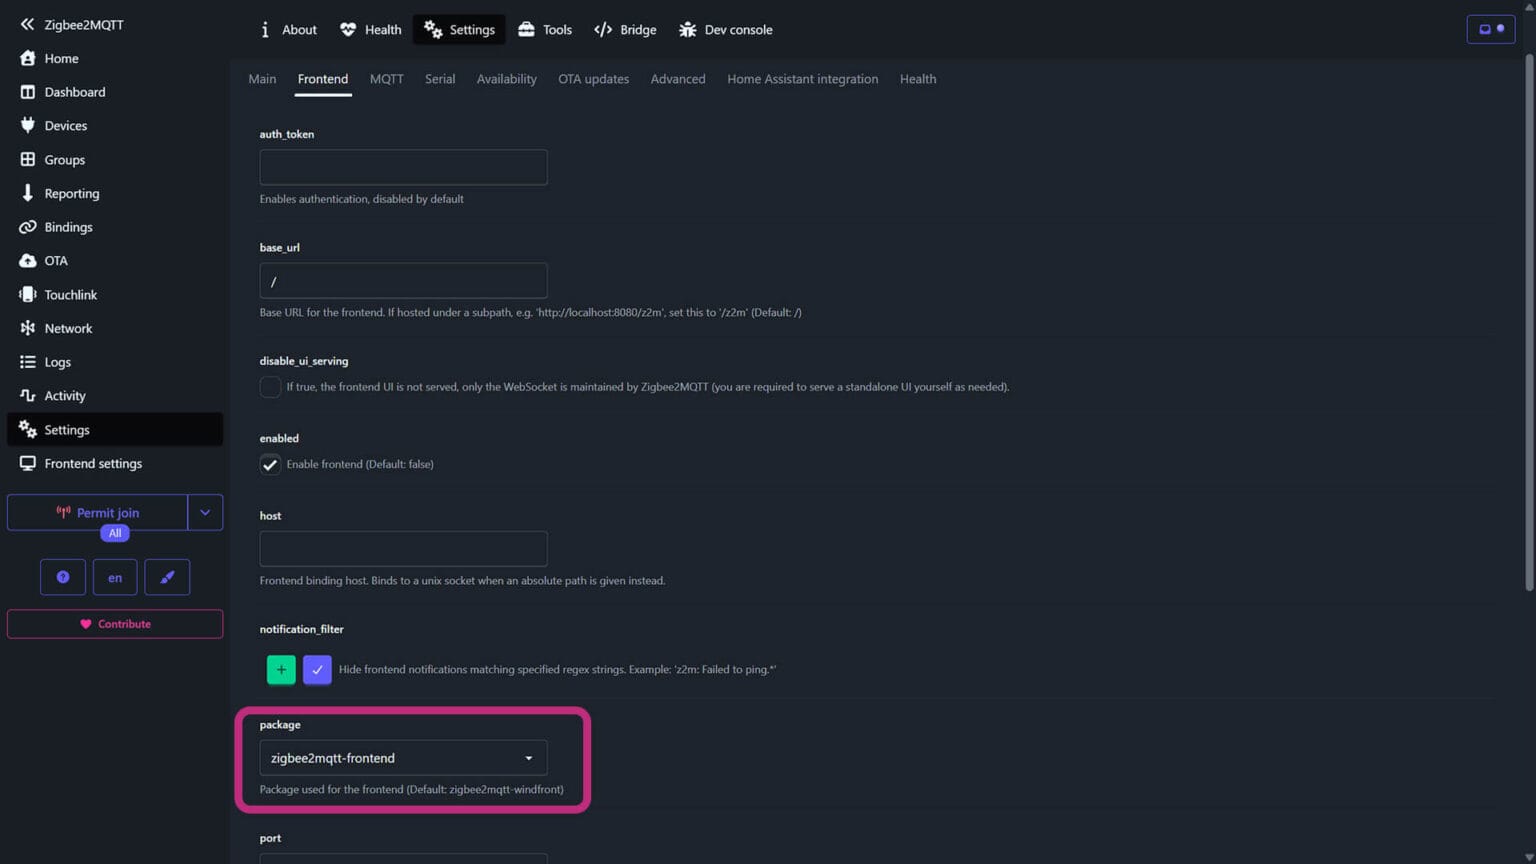
Task: Click the green plus add-filter button
Action: click(x=281, y=669)
